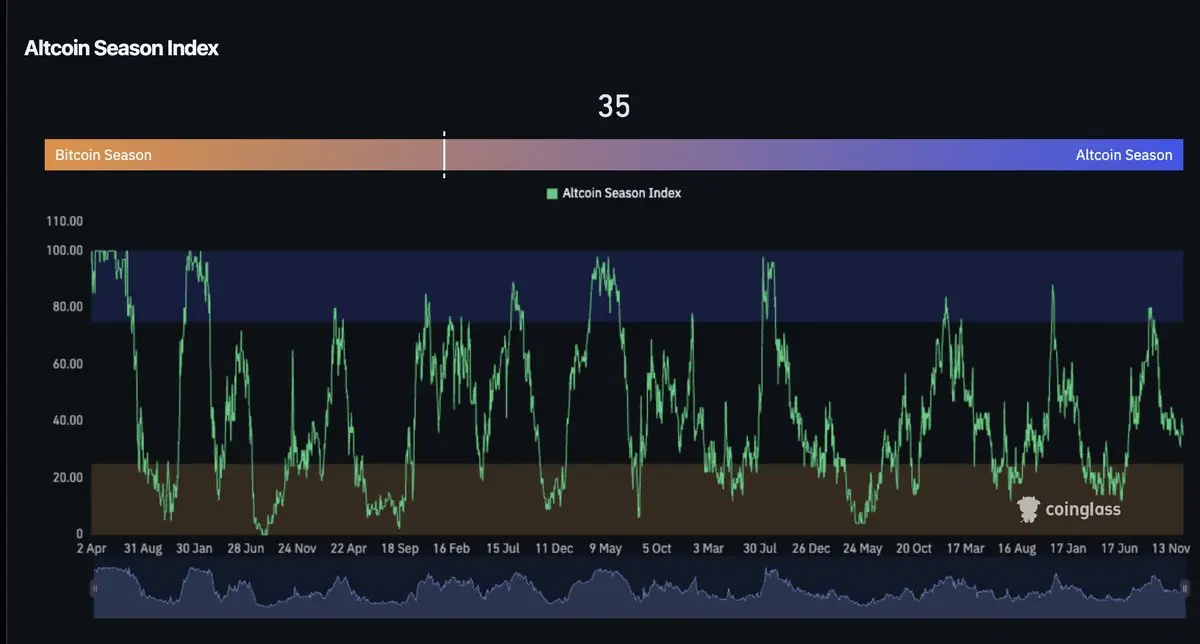Click the '13 Nov' x-axis date
This screenshot has height=644, width=1200.
point(1170,549)
